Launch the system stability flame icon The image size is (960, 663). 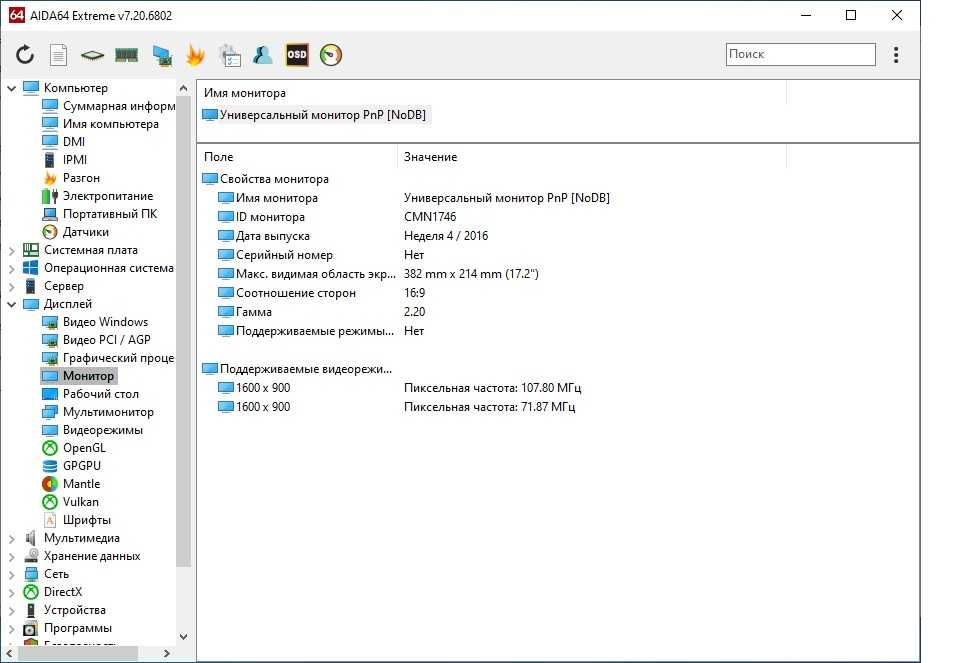(195, 55)
